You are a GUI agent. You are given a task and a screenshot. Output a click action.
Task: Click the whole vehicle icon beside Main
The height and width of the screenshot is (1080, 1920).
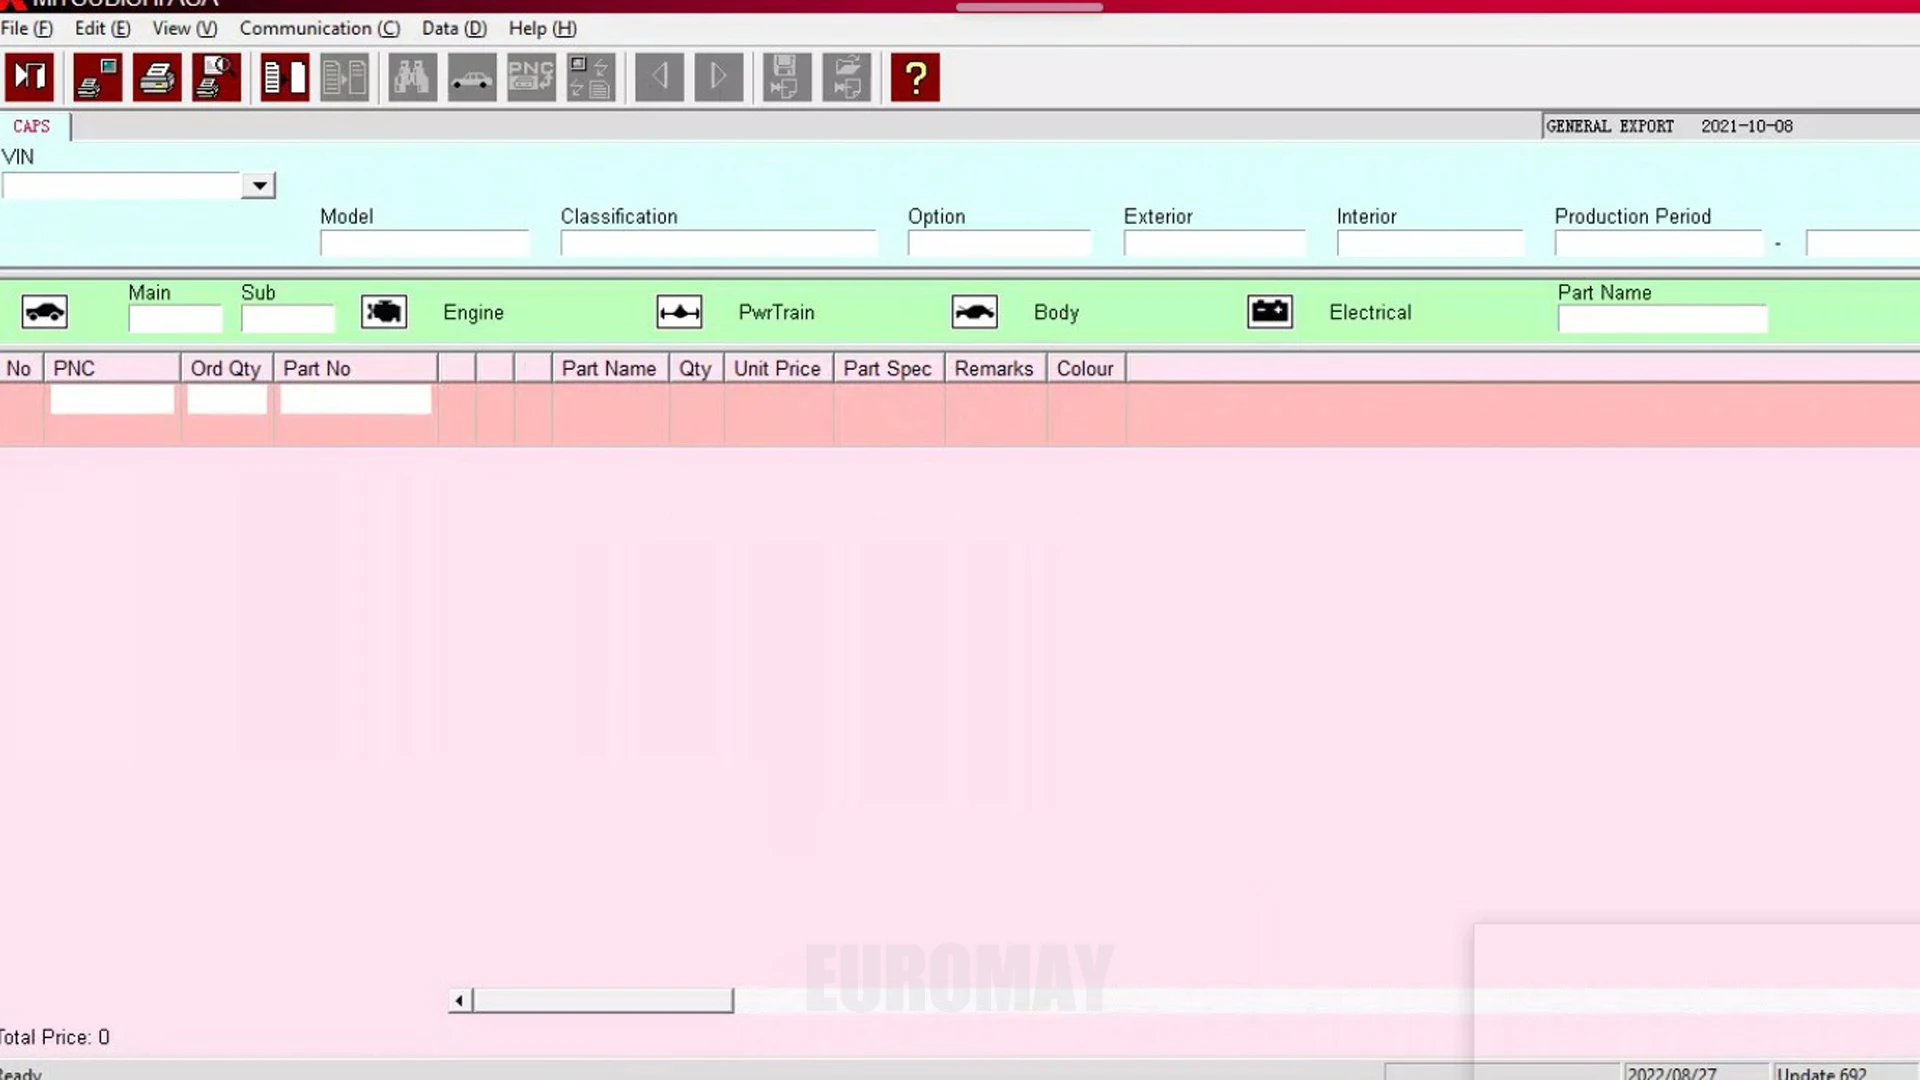coord(44,312)
